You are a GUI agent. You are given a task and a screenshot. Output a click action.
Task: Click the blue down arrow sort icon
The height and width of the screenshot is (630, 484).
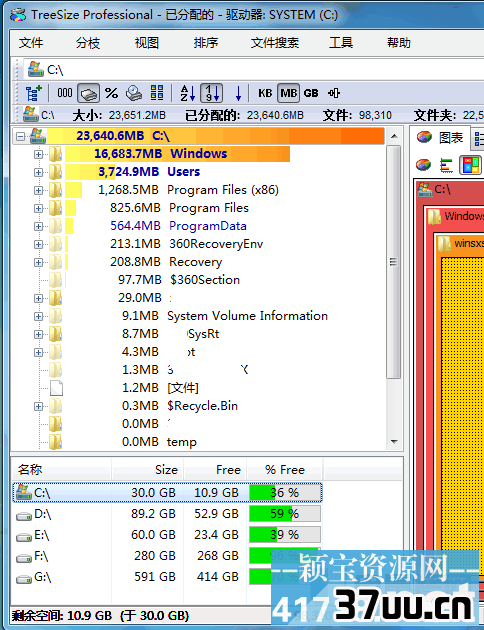(x=238, y=93)
